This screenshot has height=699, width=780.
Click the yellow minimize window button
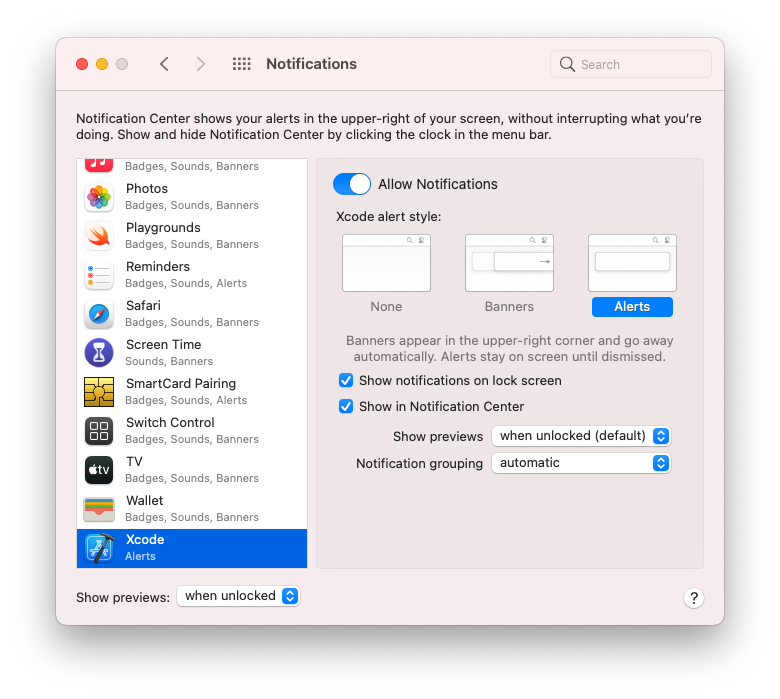click(x=102, y=64)
